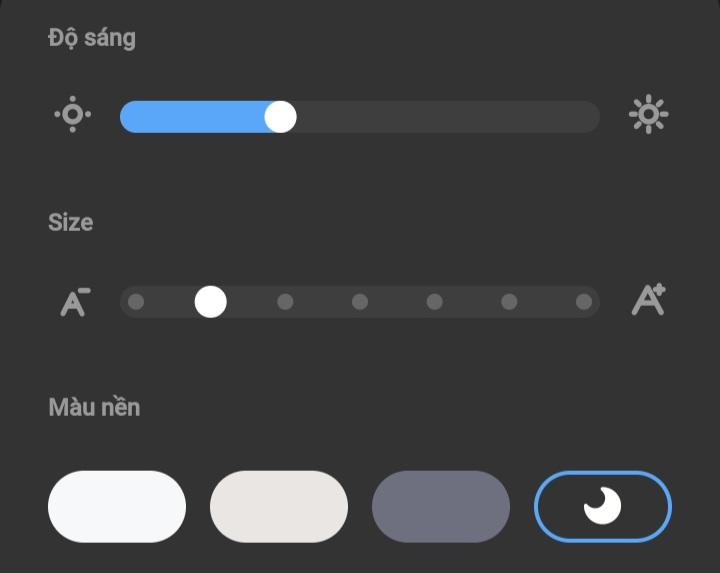
Task: Choose the gray background color
Action: pyautogui.click(x=441, y=507)
